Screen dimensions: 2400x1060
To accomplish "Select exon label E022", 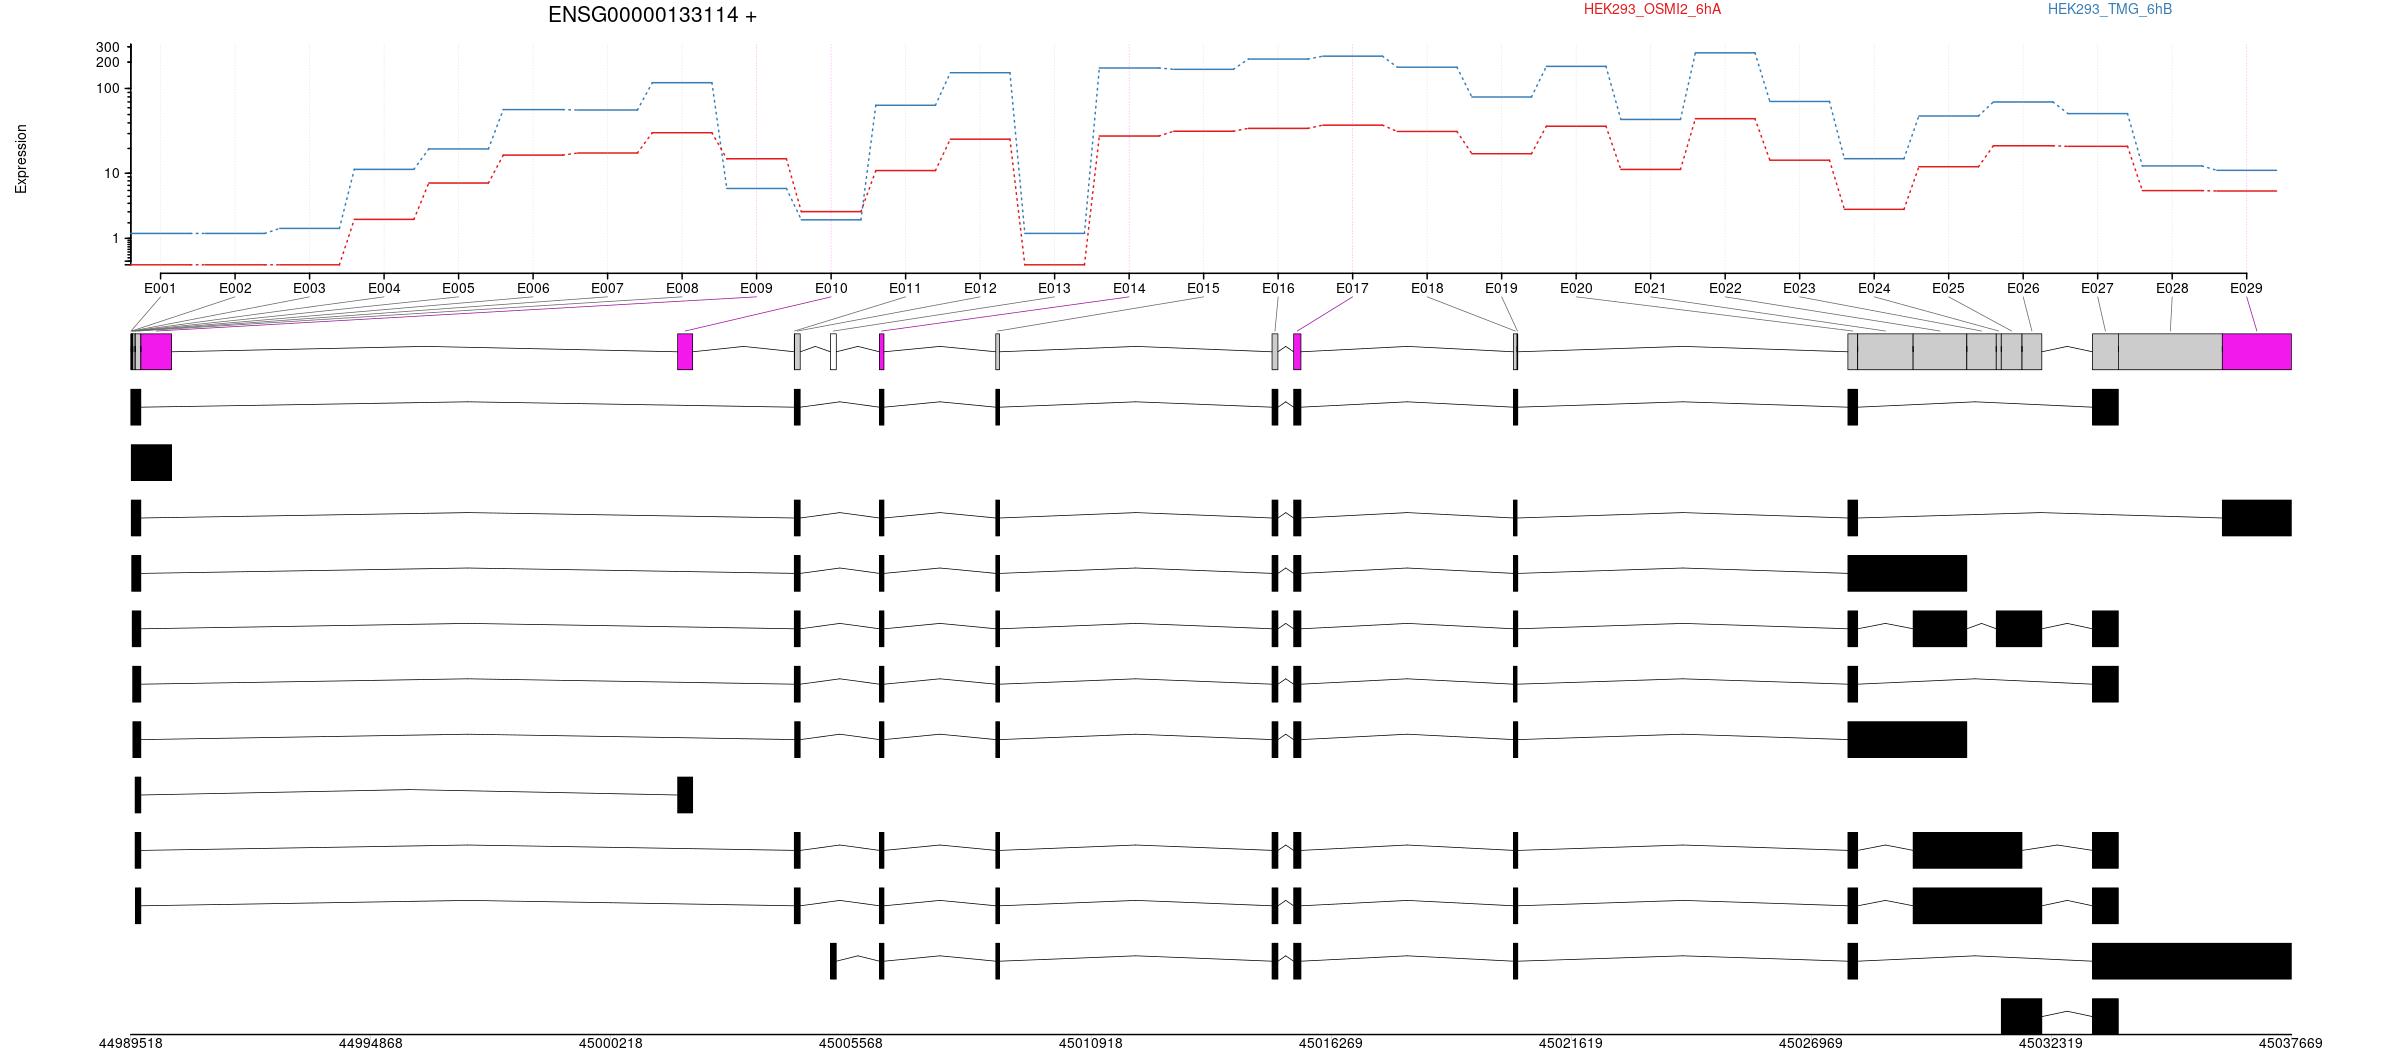I will [x=1725, y=288].
